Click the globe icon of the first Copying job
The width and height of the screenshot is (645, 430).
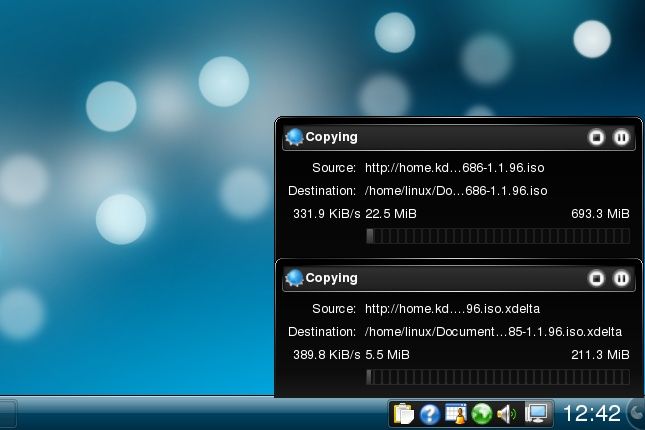[x=295, y=137]
